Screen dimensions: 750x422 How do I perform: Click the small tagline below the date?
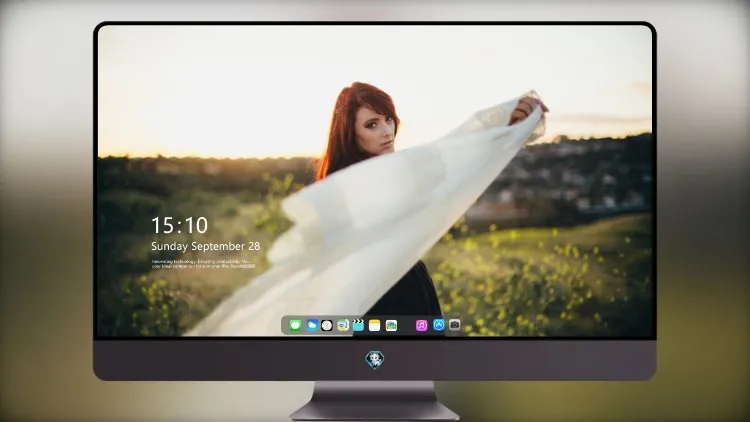click(203, 264)
